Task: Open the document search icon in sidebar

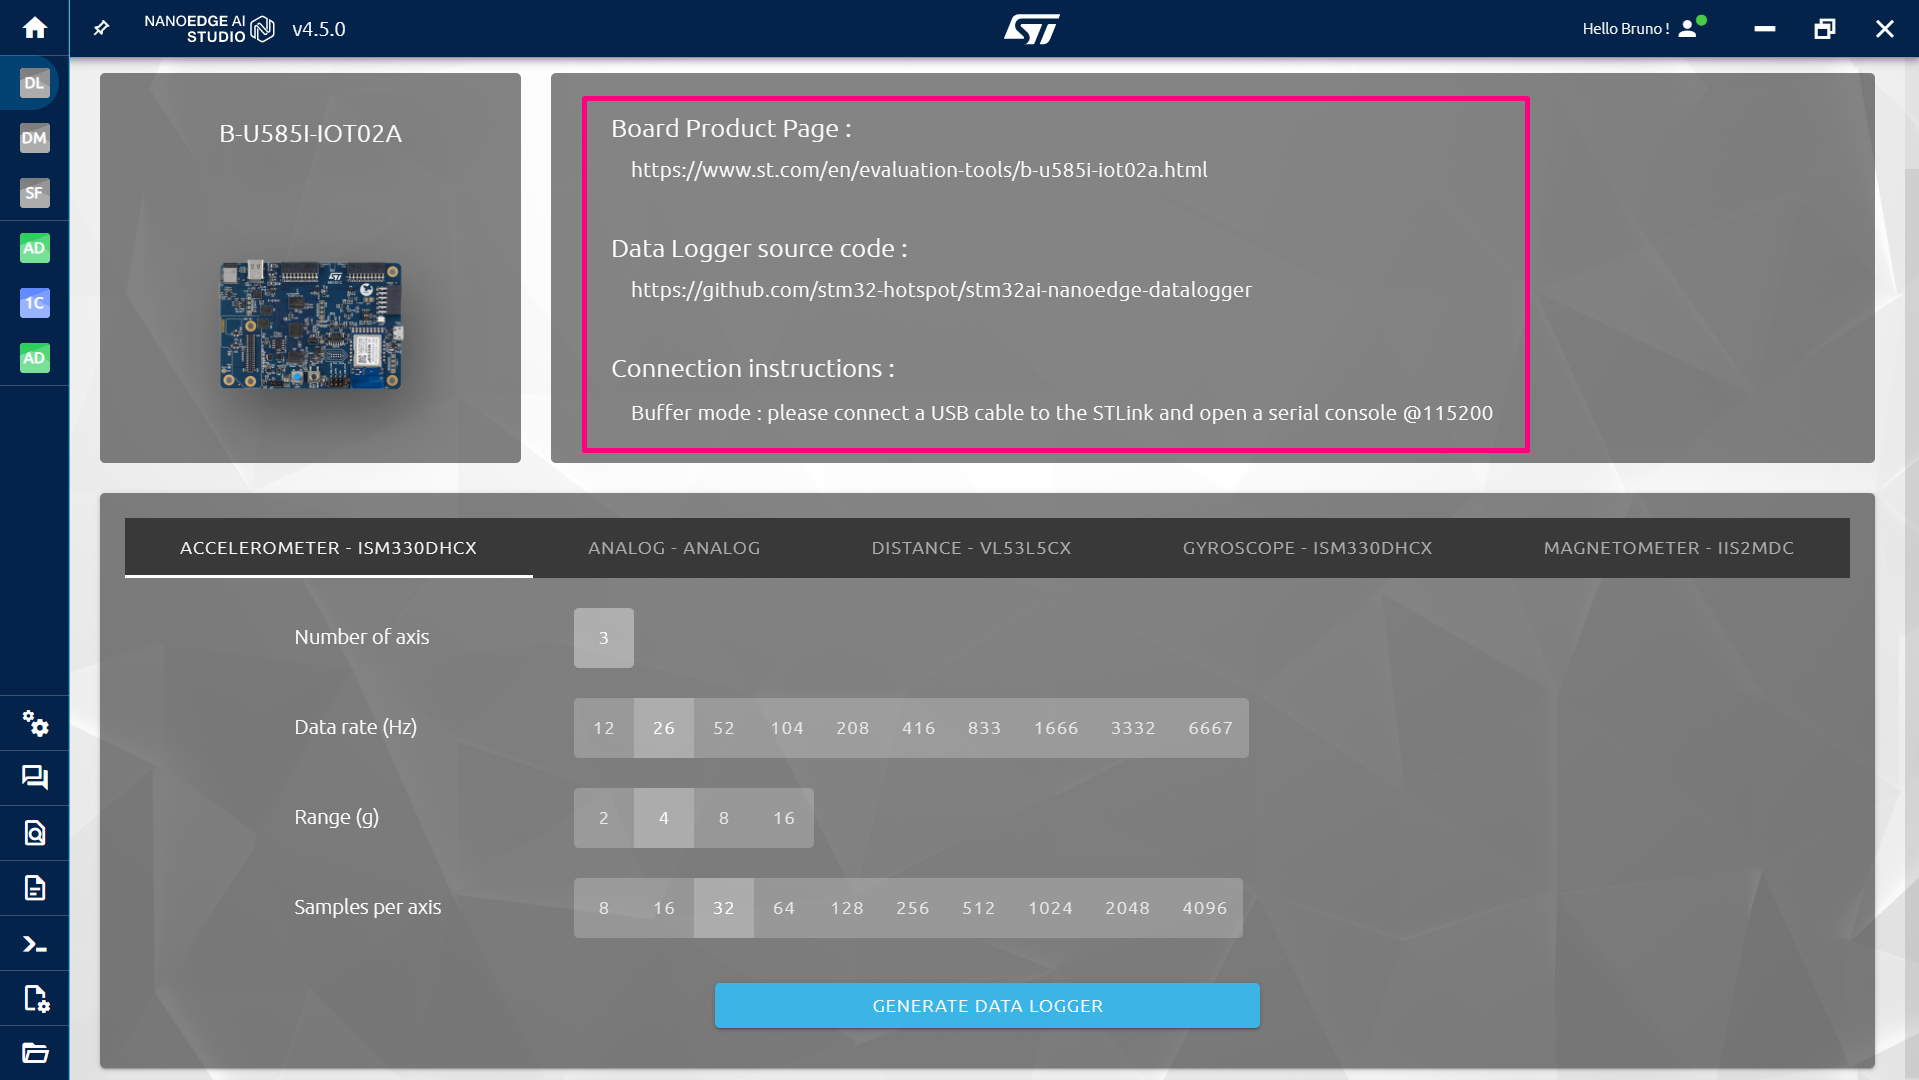Action: point(35,833)
